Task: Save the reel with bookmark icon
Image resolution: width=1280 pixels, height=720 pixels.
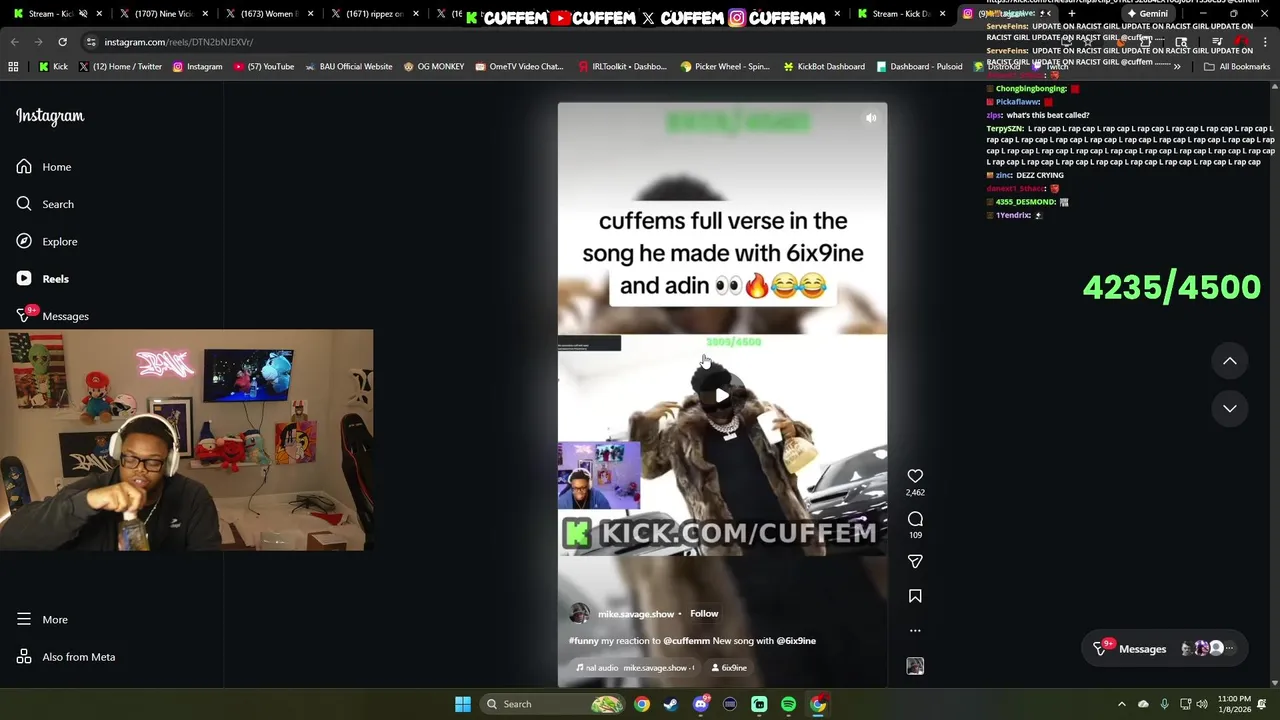Action: (915, 596)
